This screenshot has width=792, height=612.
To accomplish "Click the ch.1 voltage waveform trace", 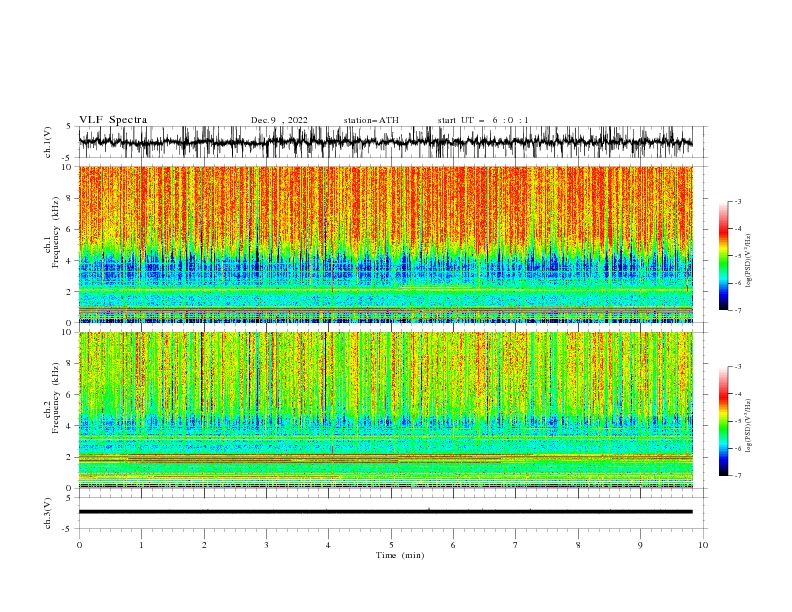I will [385, 142].
